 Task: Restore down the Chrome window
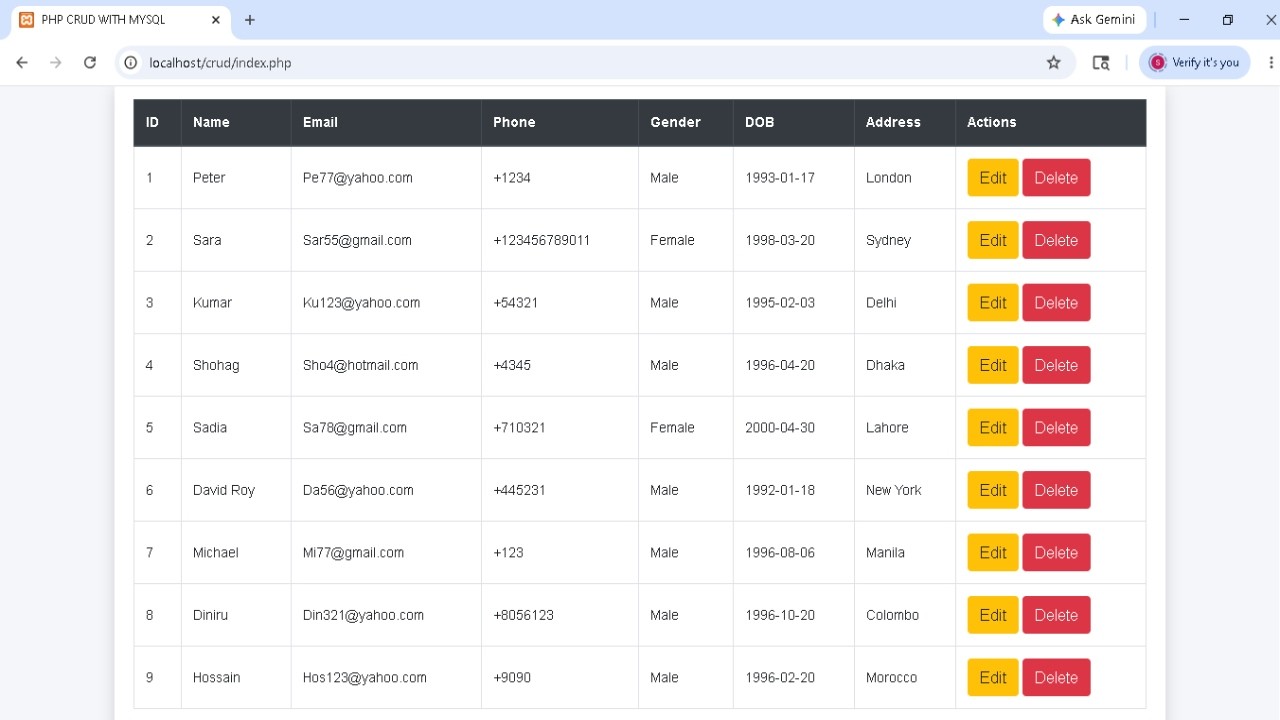1228,20
